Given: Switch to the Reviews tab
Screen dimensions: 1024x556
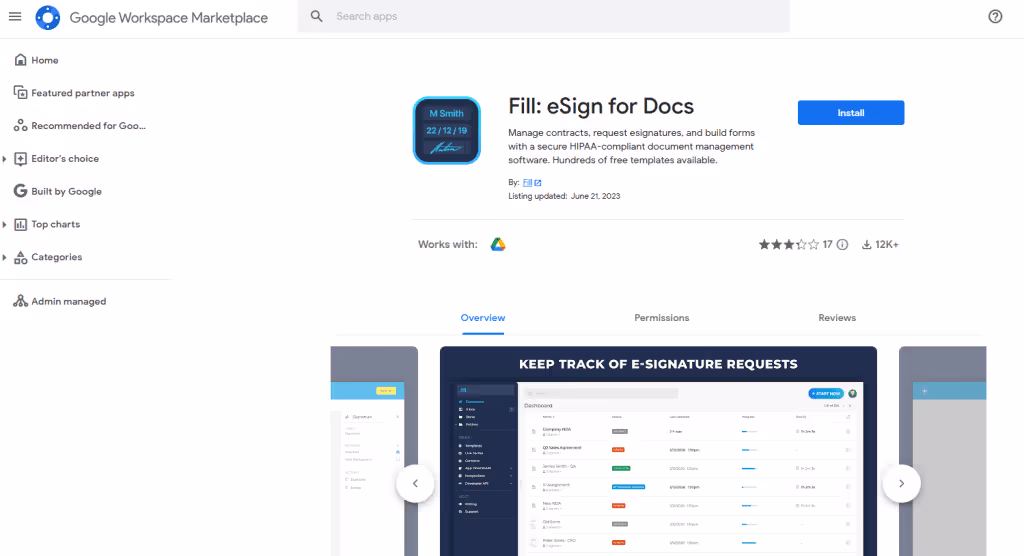Looking at the screenshot, I should tap(837, 318).
